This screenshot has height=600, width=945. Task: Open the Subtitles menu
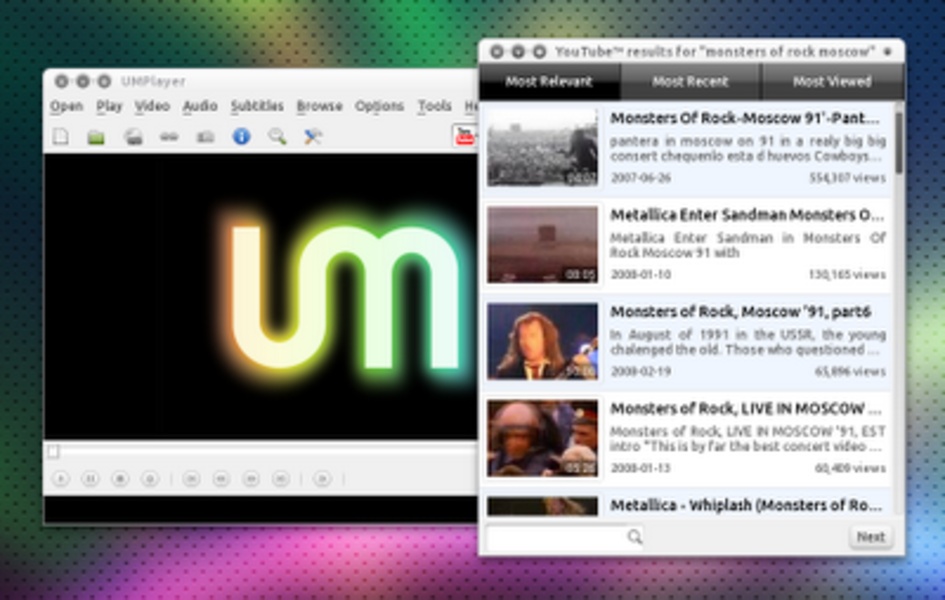point(257,107)
